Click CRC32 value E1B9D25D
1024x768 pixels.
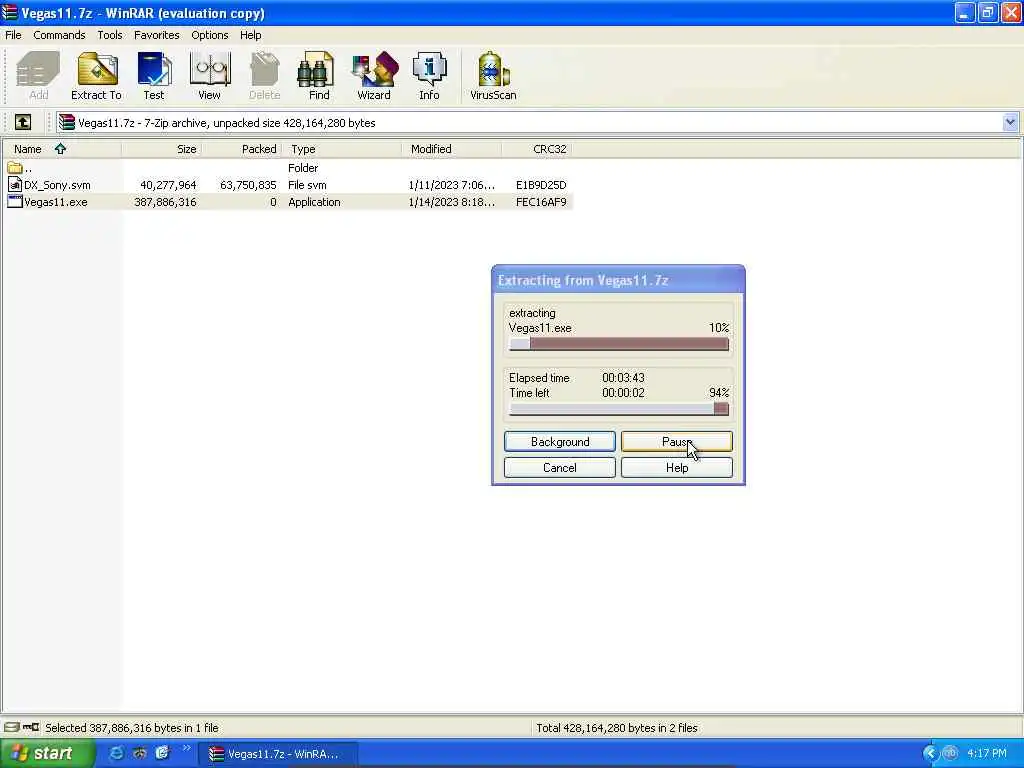(x=541, y=185)
